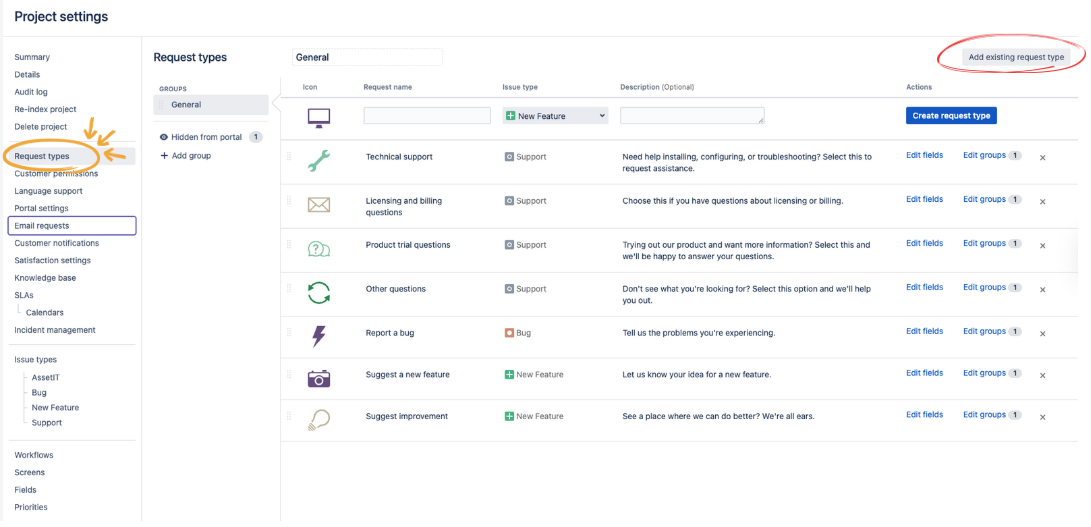The height and width of the screenshot is (527, 1091).
Task: Click the monitor icon in new request row
Action: [319, 117]
